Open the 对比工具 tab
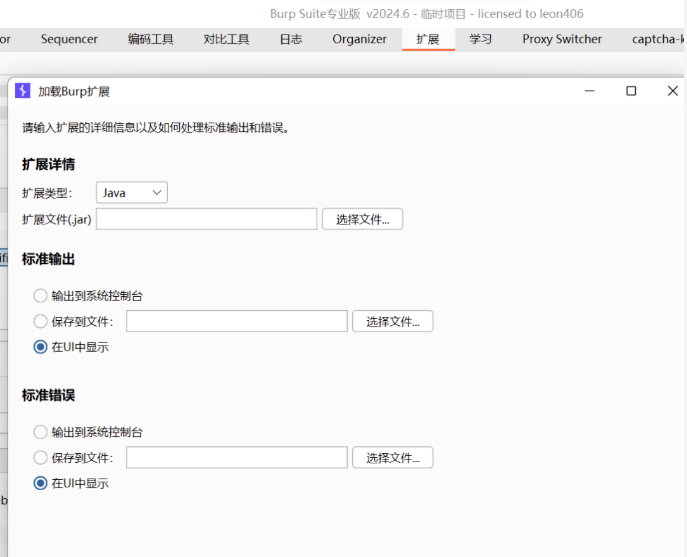The height and width of the screenshot is (557, 687). click(227, 39)
